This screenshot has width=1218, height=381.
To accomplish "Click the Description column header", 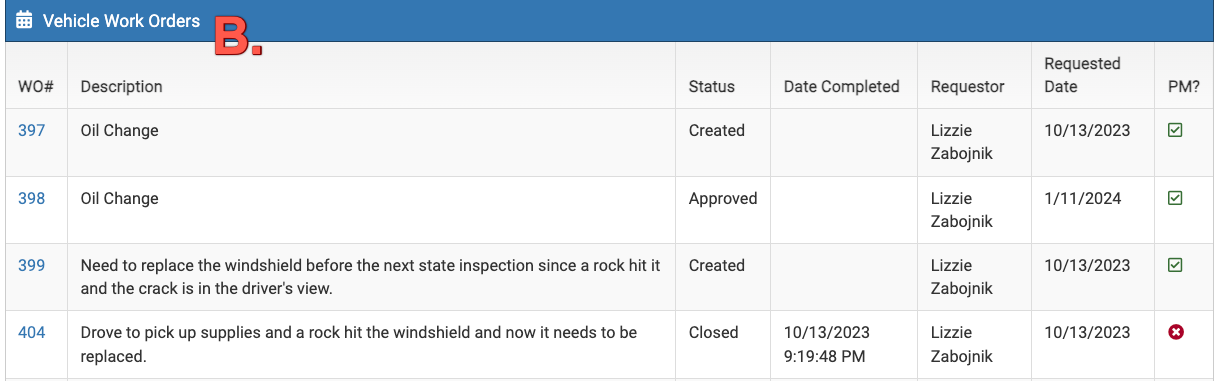I will (x=121, y=86).
